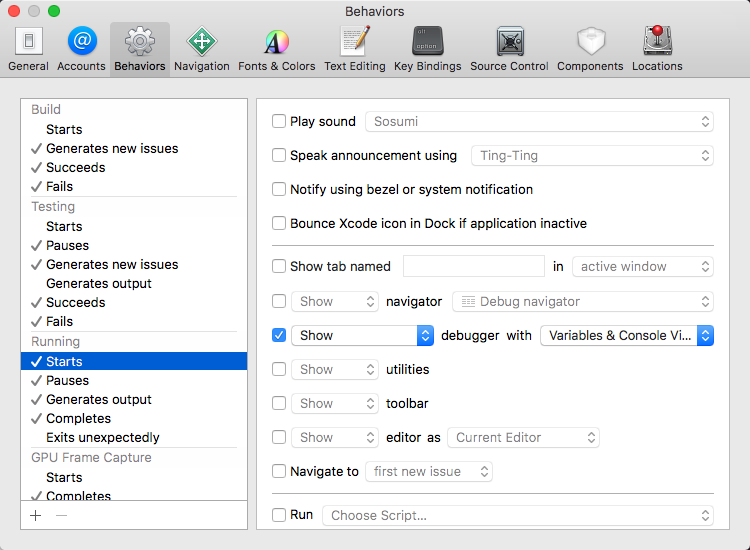Toggle the navigator row checkbox

tap(279, 301)
